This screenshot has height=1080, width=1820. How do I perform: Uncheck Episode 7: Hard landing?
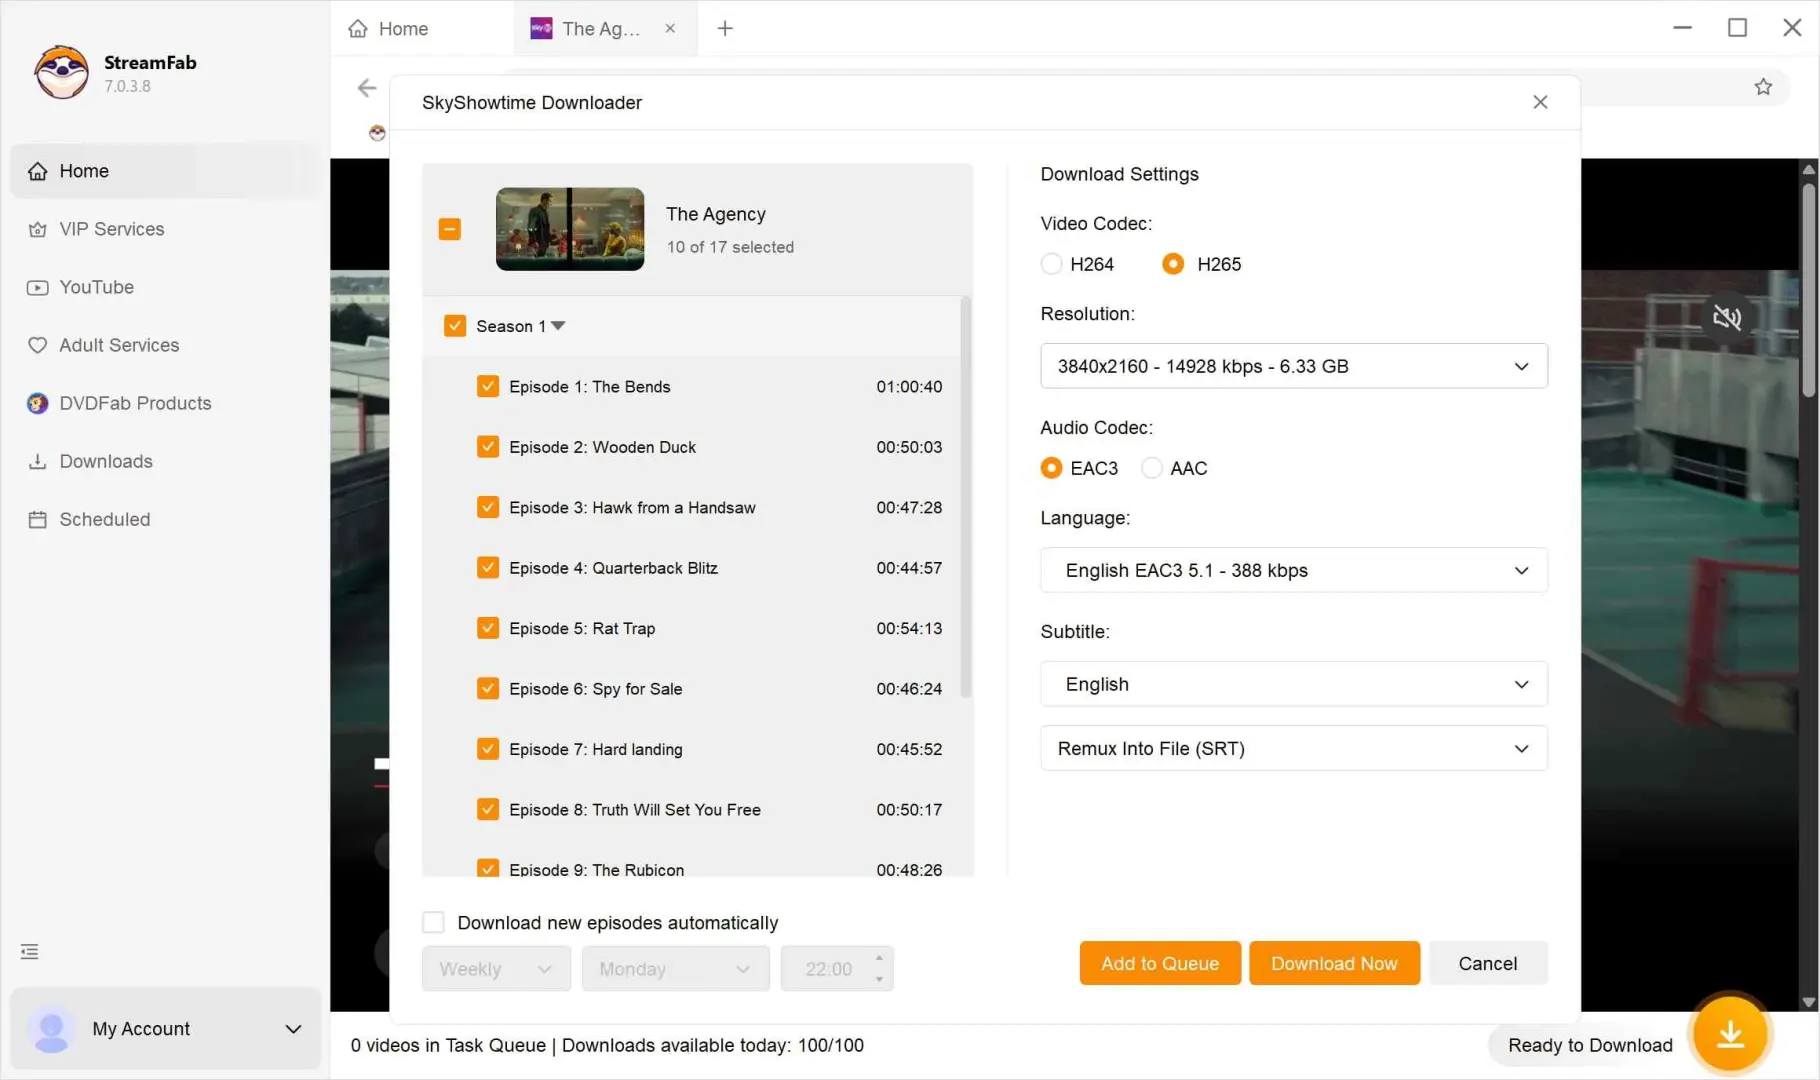[488, 749]
